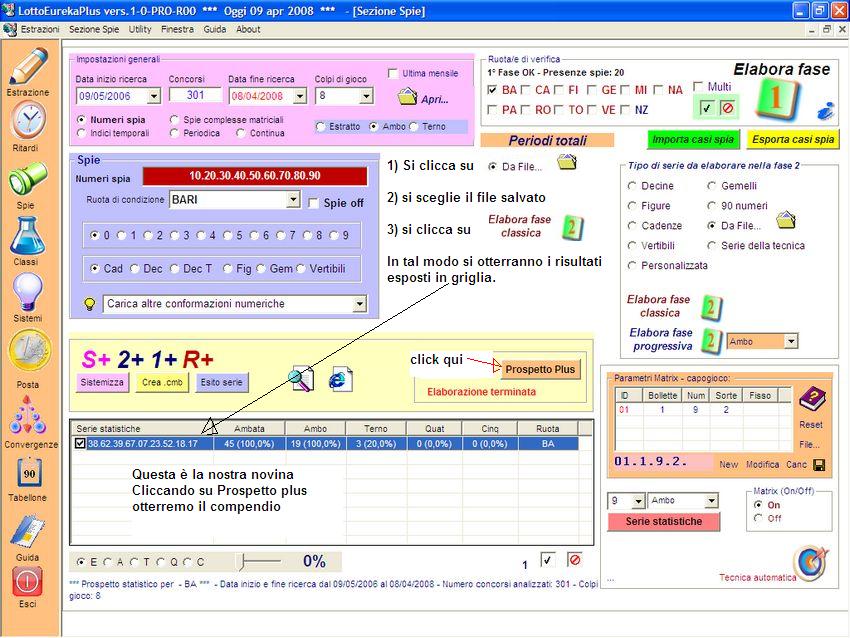Select the Decine radio button
Viewport: 850px width, 638px height.
632,186
